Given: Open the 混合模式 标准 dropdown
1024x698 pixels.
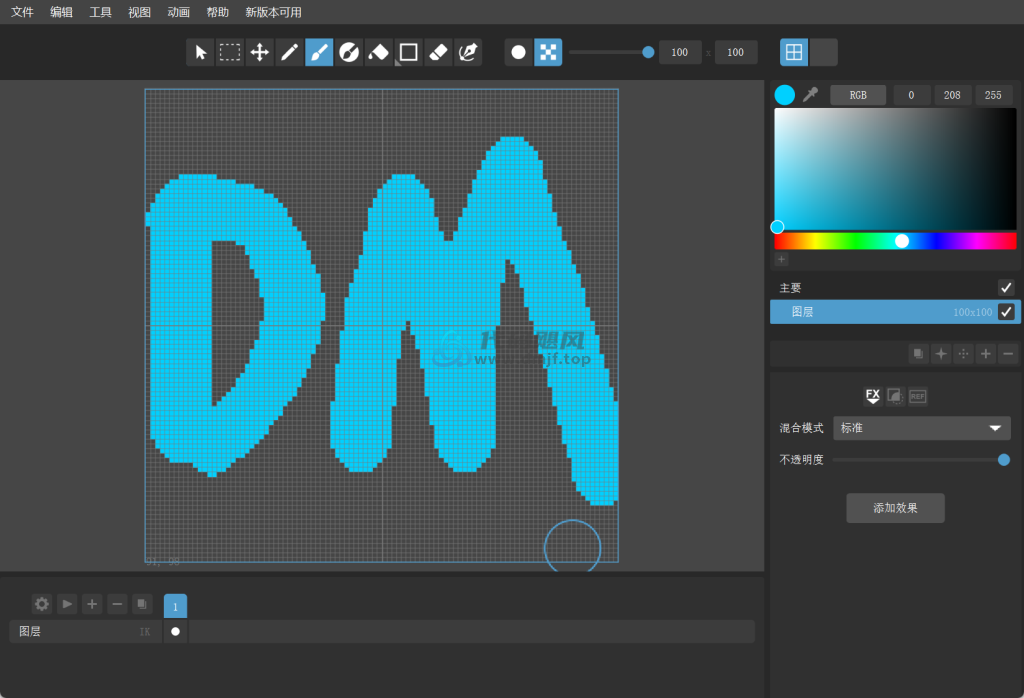Looking at the screenshot, I should pyautogui.click(x=922, y=428).
